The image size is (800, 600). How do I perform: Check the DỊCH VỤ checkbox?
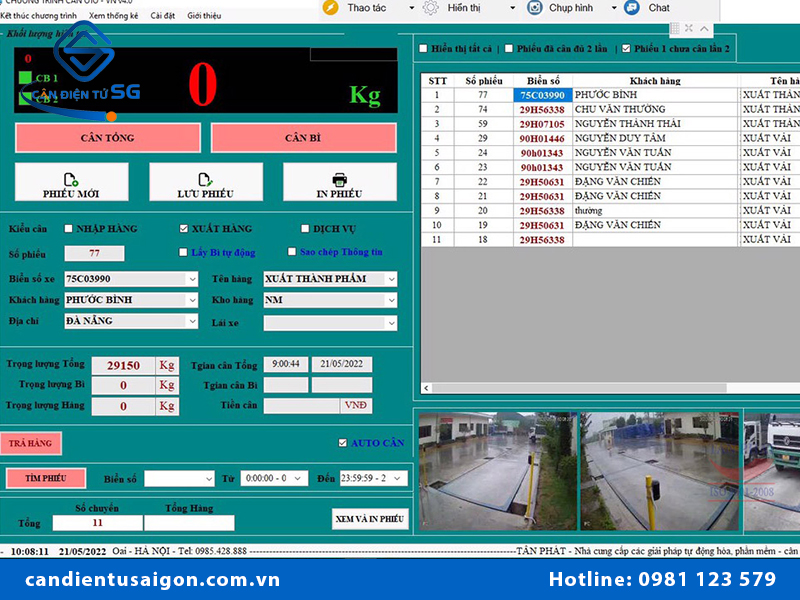coord(305,229)
